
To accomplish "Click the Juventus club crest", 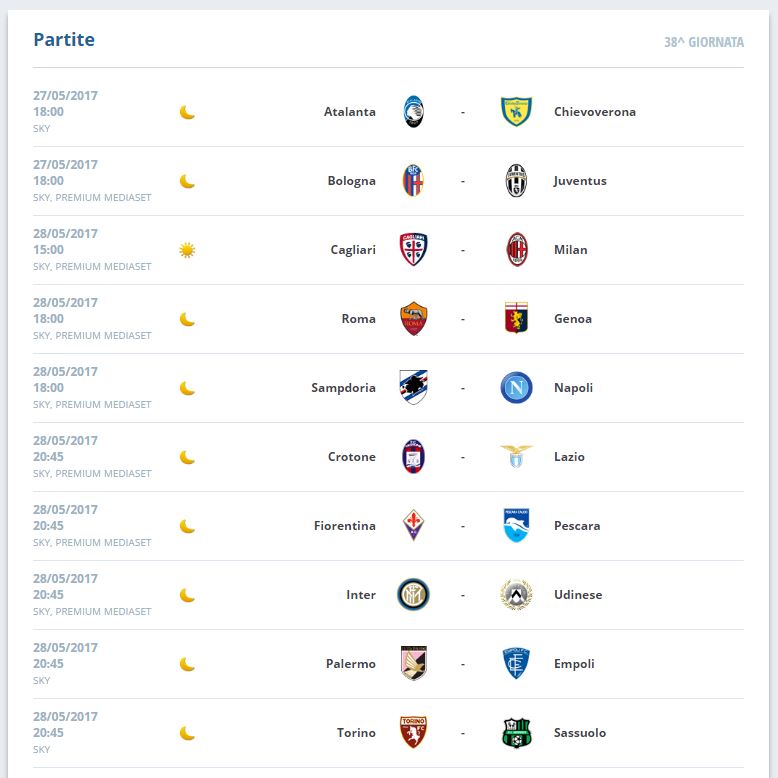I will [516, 181].
